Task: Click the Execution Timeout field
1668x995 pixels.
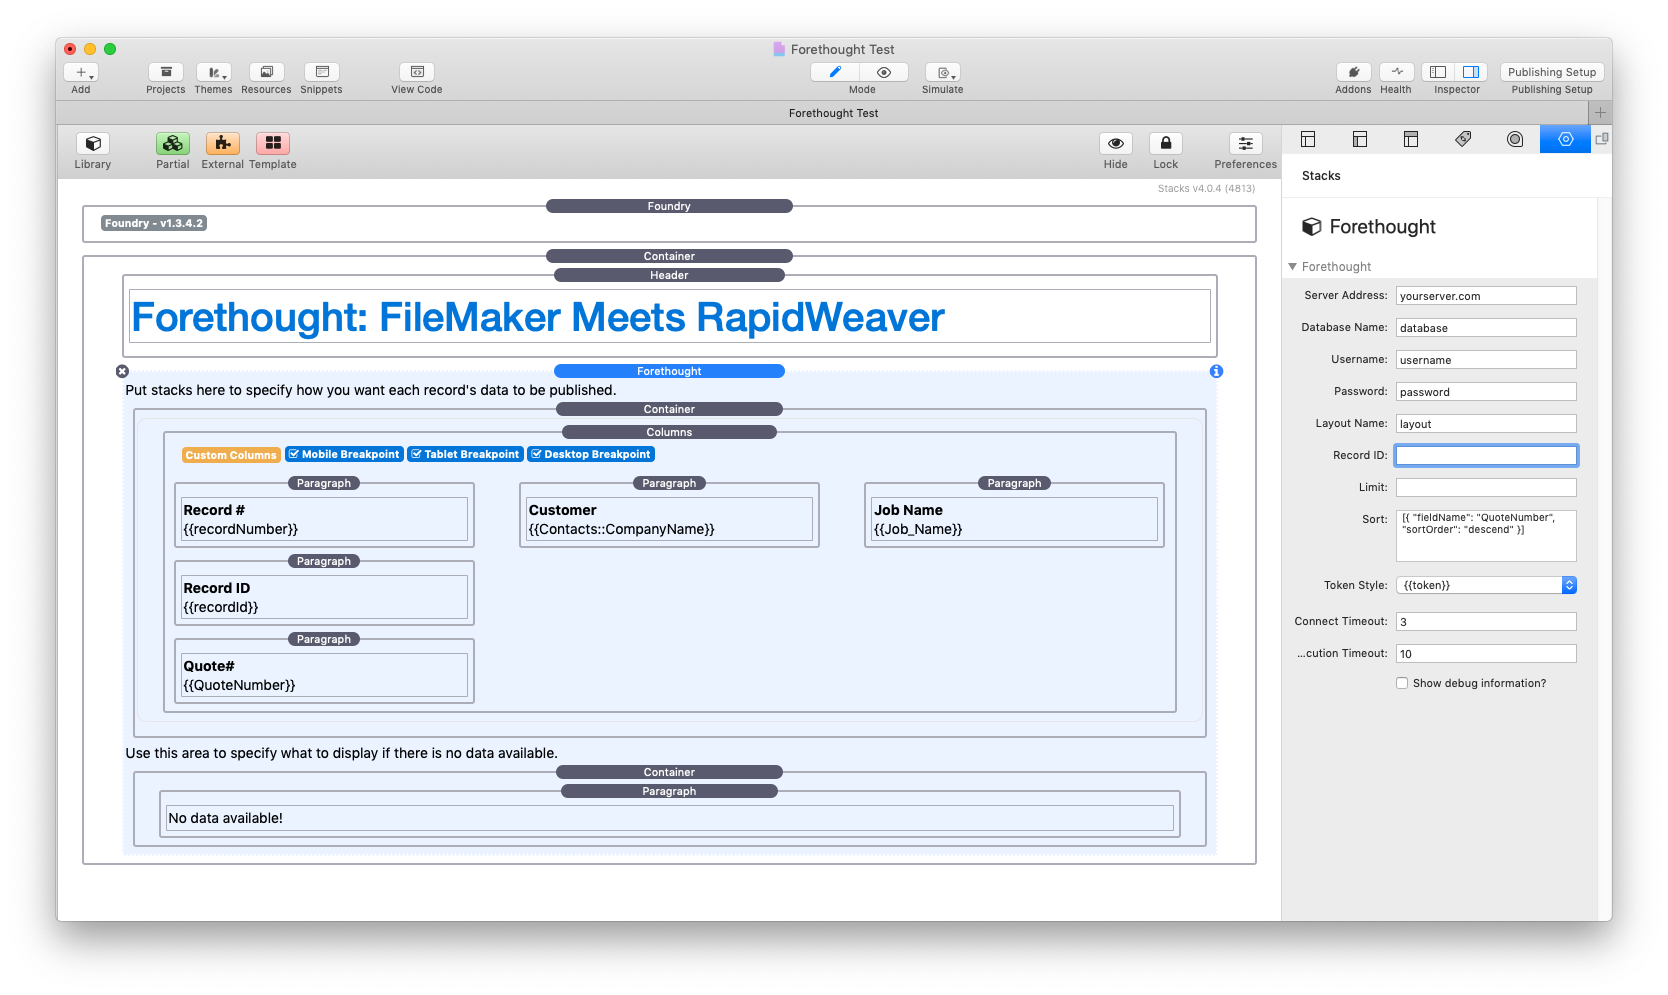Action: [x=1486, y=654]
